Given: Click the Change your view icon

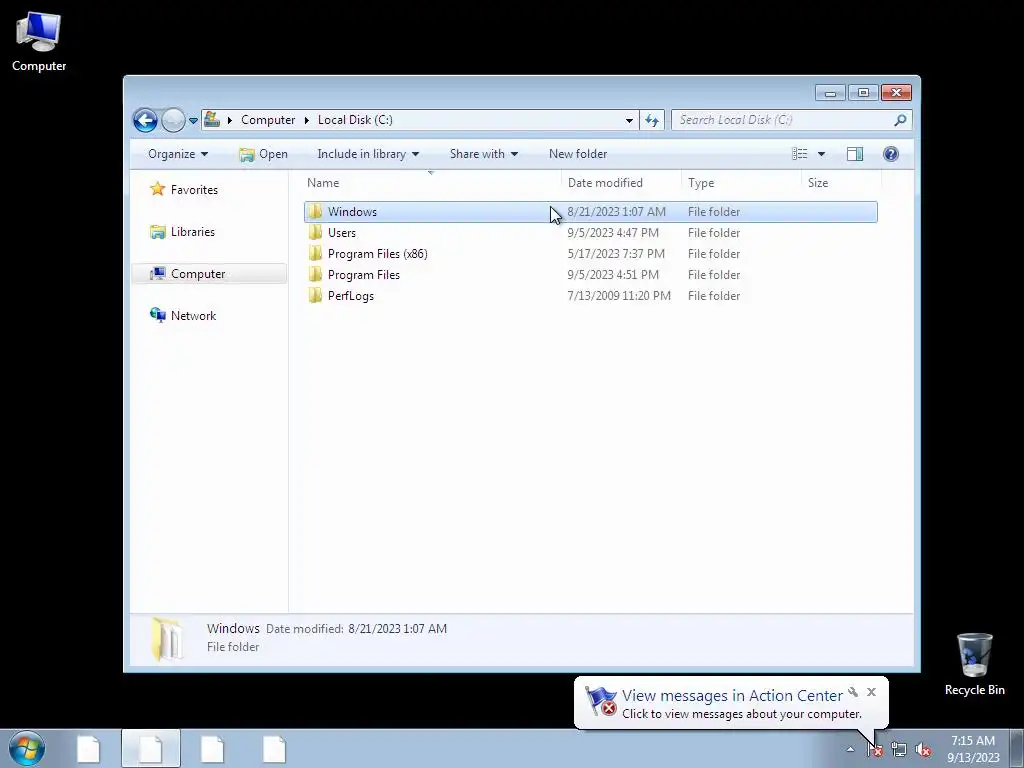Looking at the screenshot, I should tap(800, 154).
